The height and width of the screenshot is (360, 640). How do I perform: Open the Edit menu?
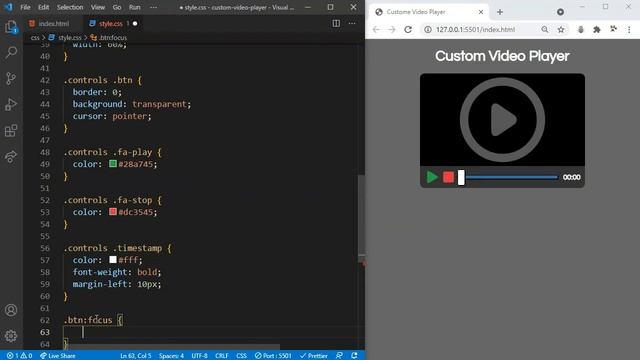[x=43, y=7]
